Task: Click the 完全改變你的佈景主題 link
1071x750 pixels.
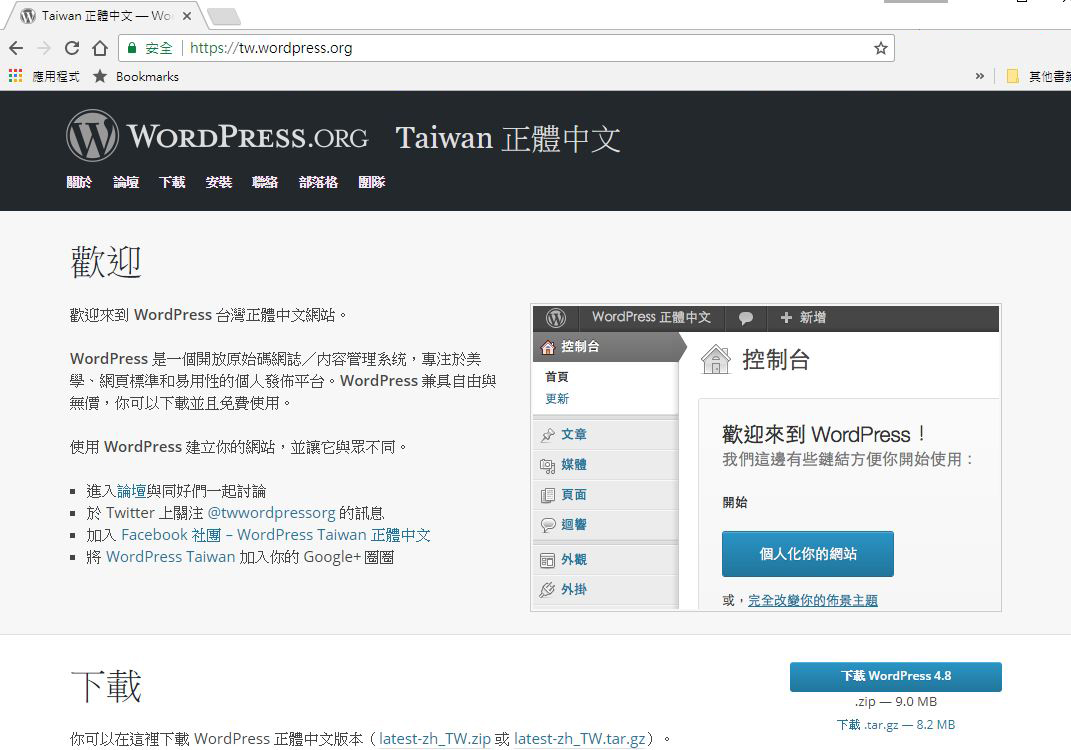Action: [x=813, y=600]
